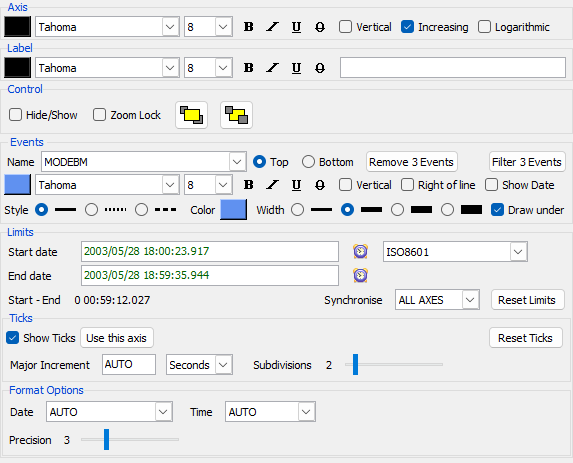Select the Top radio button
Viewport: 573px width, 463px height.
[259, 162]
